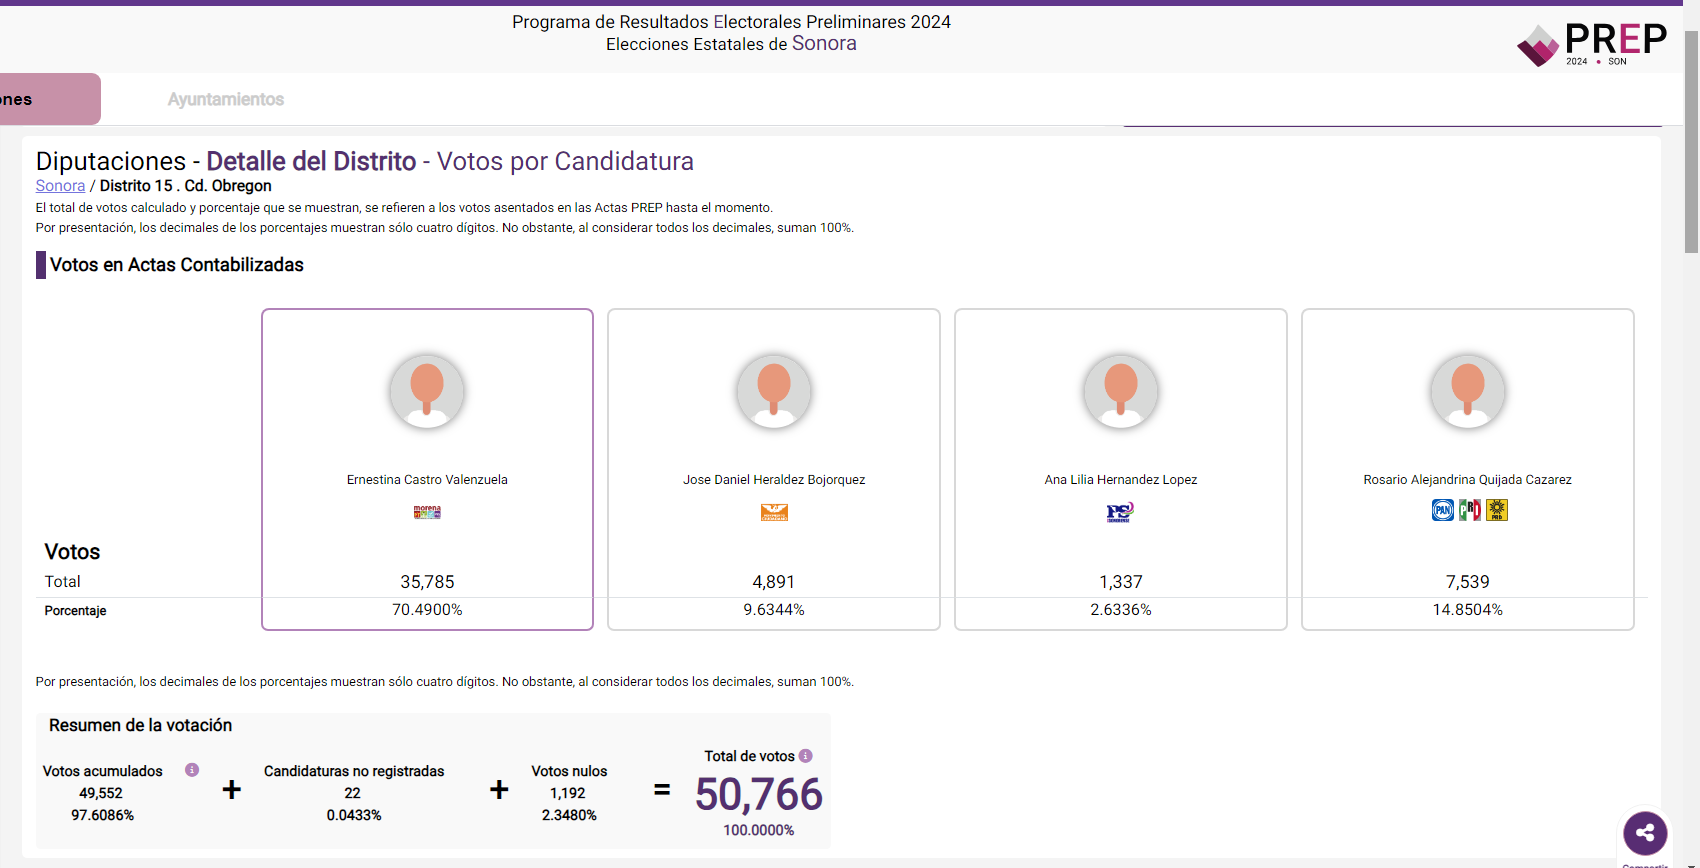Click the PES party logo under Ana Lilia
This screenshot has height=868, width=1700.
(x=1120, y=513)
